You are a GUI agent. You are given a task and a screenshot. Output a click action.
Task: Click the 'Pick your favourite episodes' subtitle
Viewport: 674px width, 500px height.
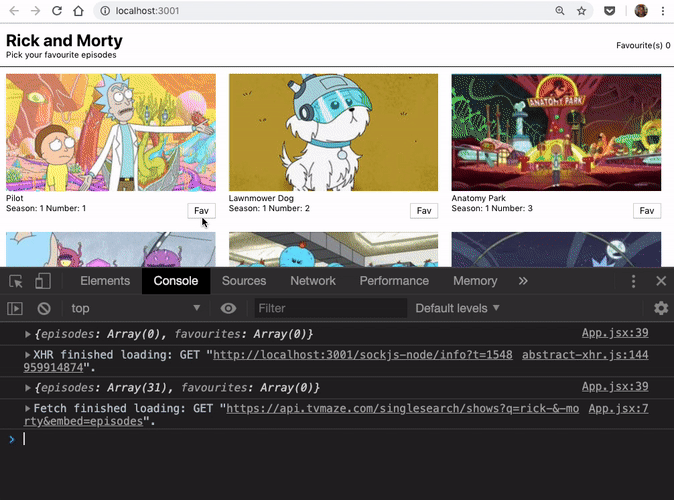pyautogui.click(x=61, y=55)
